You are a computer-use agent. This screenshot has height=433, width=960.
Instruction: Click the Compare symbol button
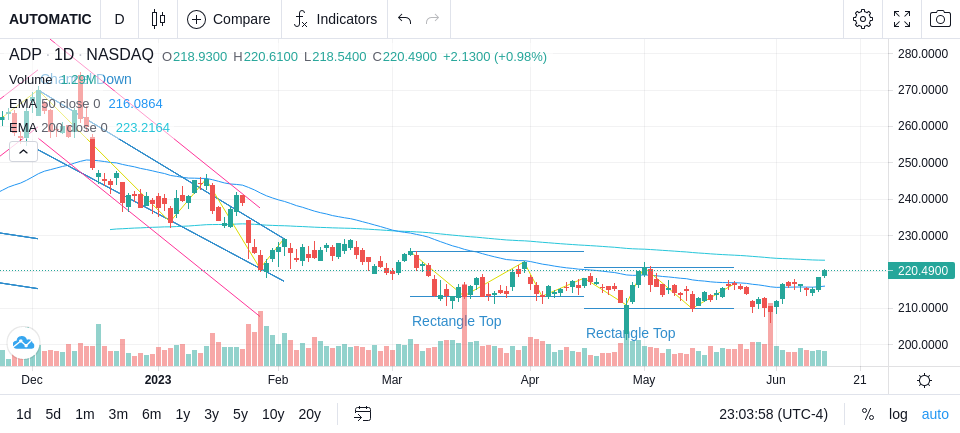point(230,19)
